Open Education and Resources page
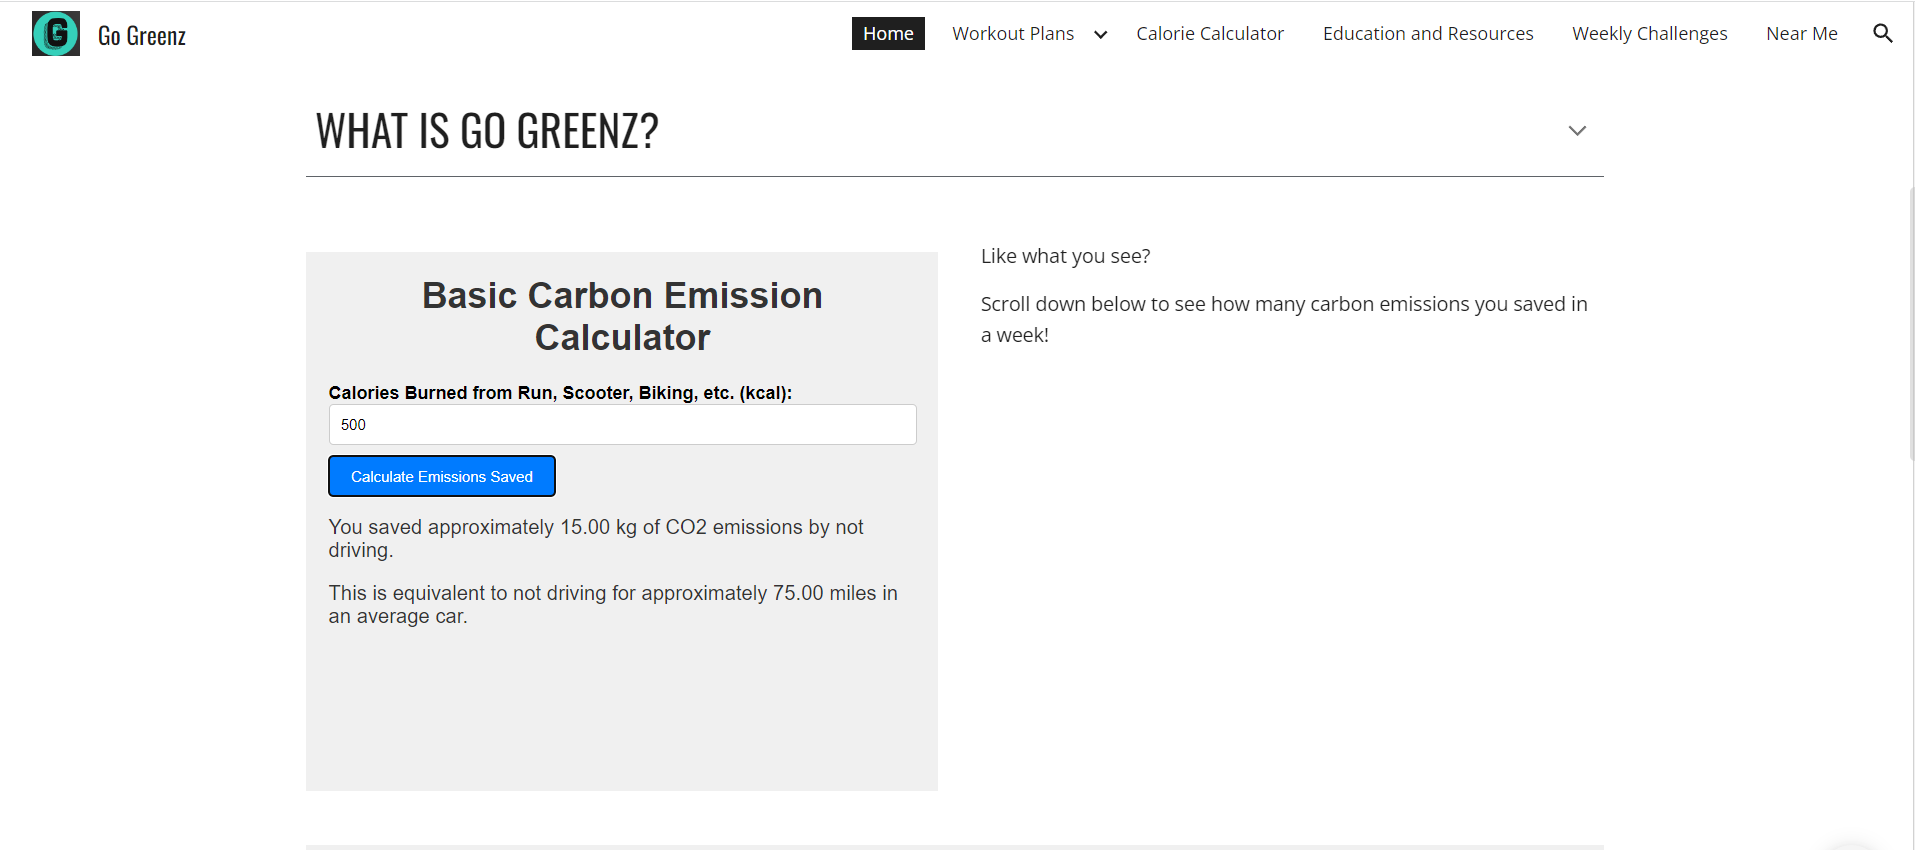The image size is (1915, 850). 1427,34
